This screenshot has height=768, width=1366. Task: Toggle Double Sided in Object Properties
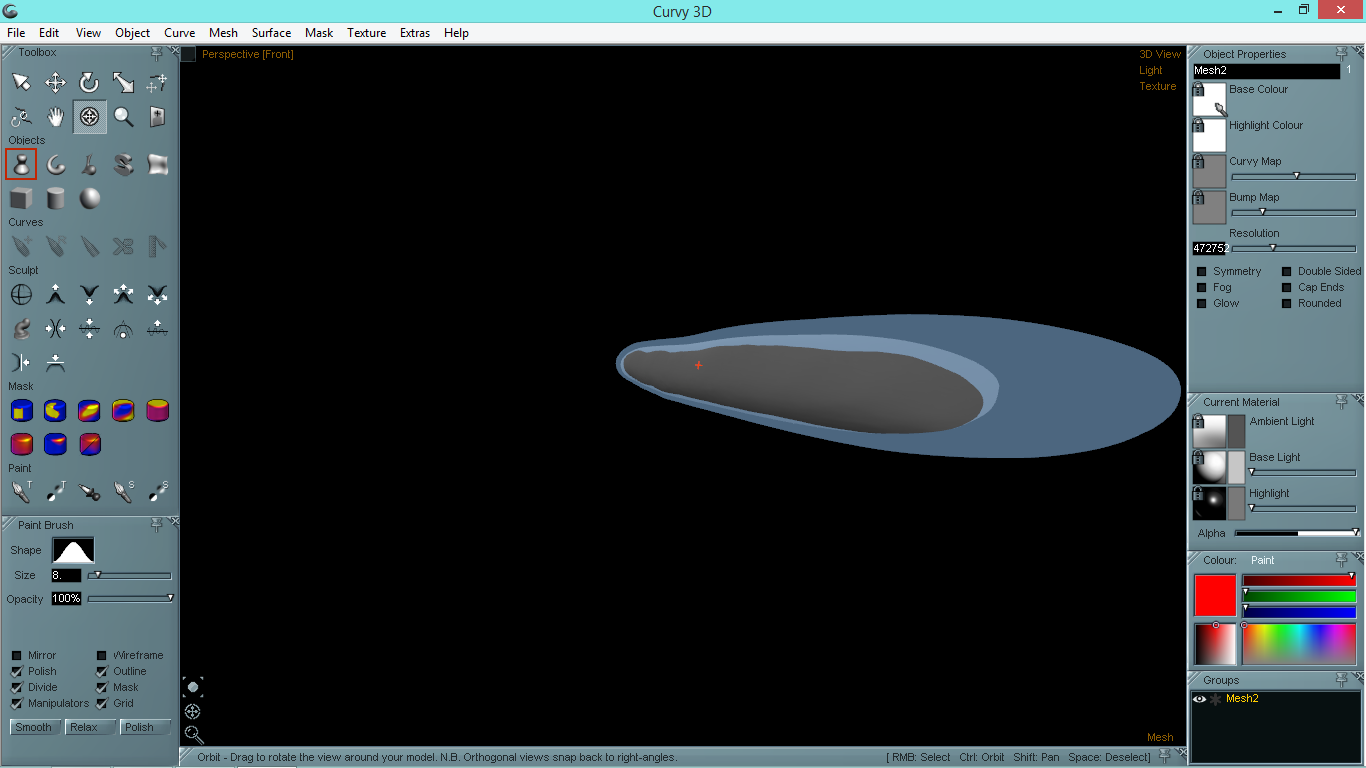pos(1288,270)
